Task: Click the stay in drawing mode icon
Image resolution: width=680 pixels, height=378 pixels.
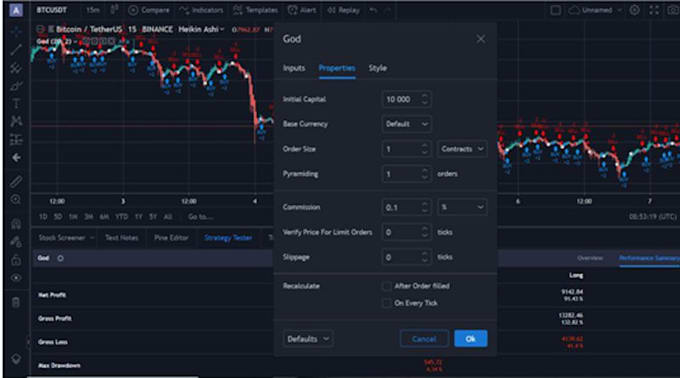Action: click(16, 241)
